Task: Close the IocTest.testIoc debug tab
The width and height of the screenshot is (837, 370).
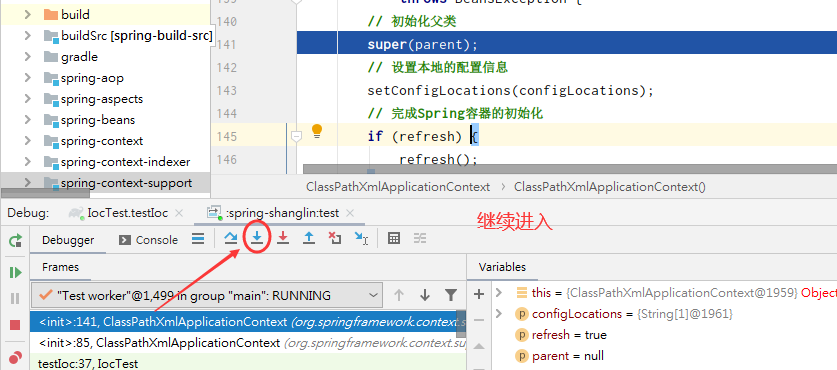Action: [179, 213]
